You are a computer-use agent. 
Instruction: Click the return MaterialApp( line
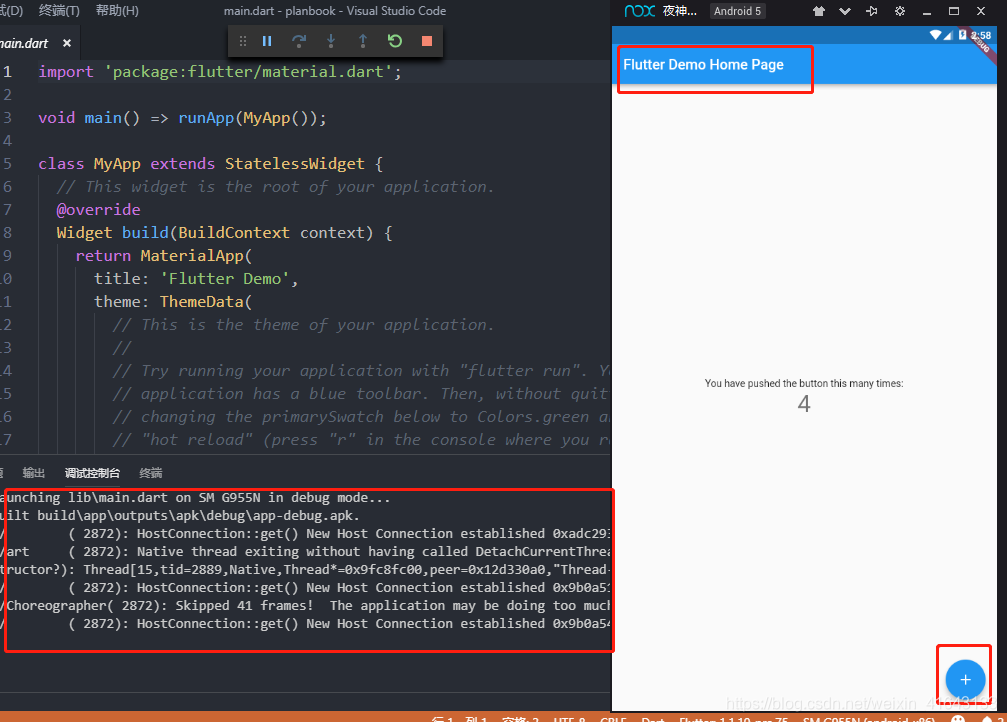point(164,256)
